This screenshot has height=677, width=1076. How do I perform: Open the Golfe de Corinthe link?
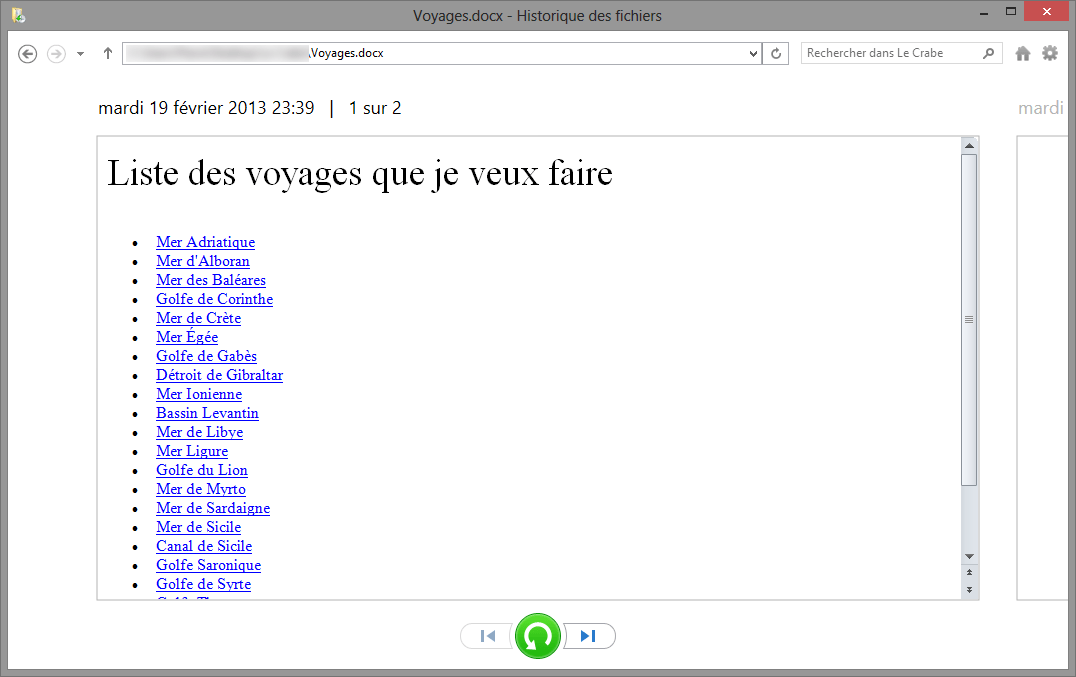pos(214,299)
